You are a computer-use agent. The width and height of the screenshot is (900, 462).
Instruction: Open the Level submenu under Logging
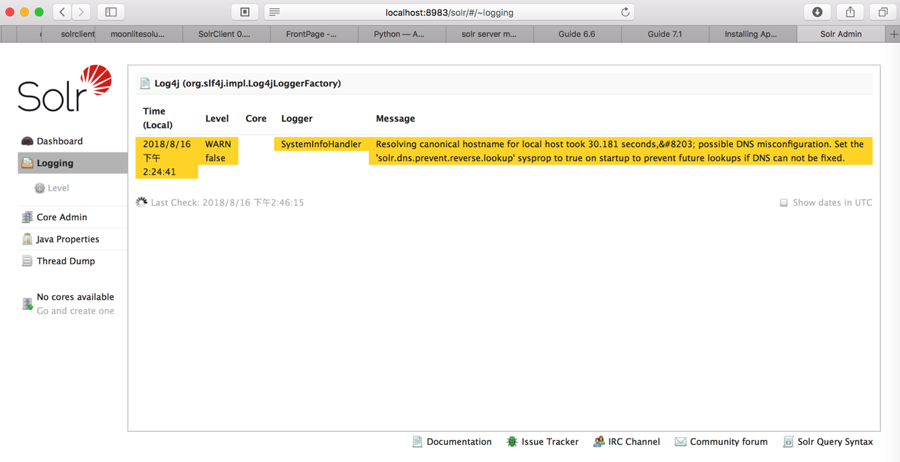pyautogui.click(x=59, y=188)
